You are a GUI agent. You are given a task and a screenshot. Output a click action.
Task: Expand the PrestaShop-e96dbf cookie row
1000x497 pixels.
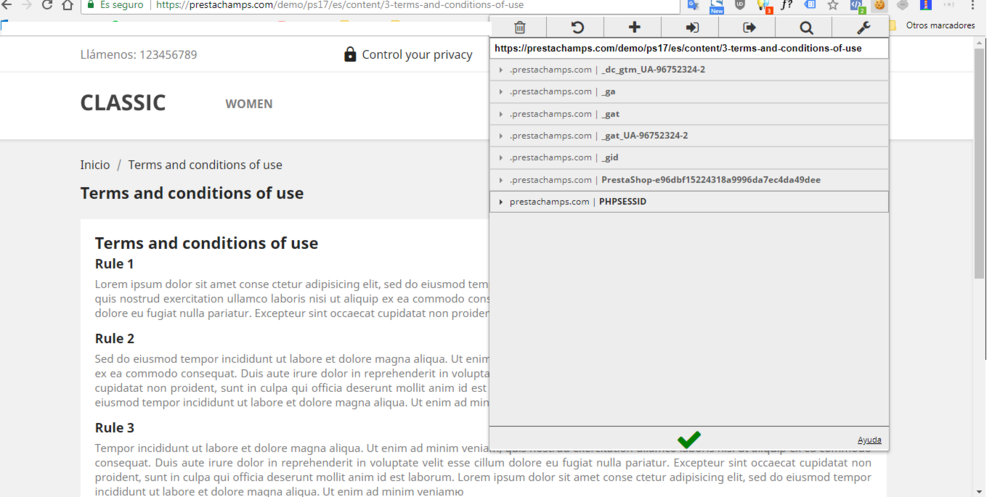coord(689,180)
